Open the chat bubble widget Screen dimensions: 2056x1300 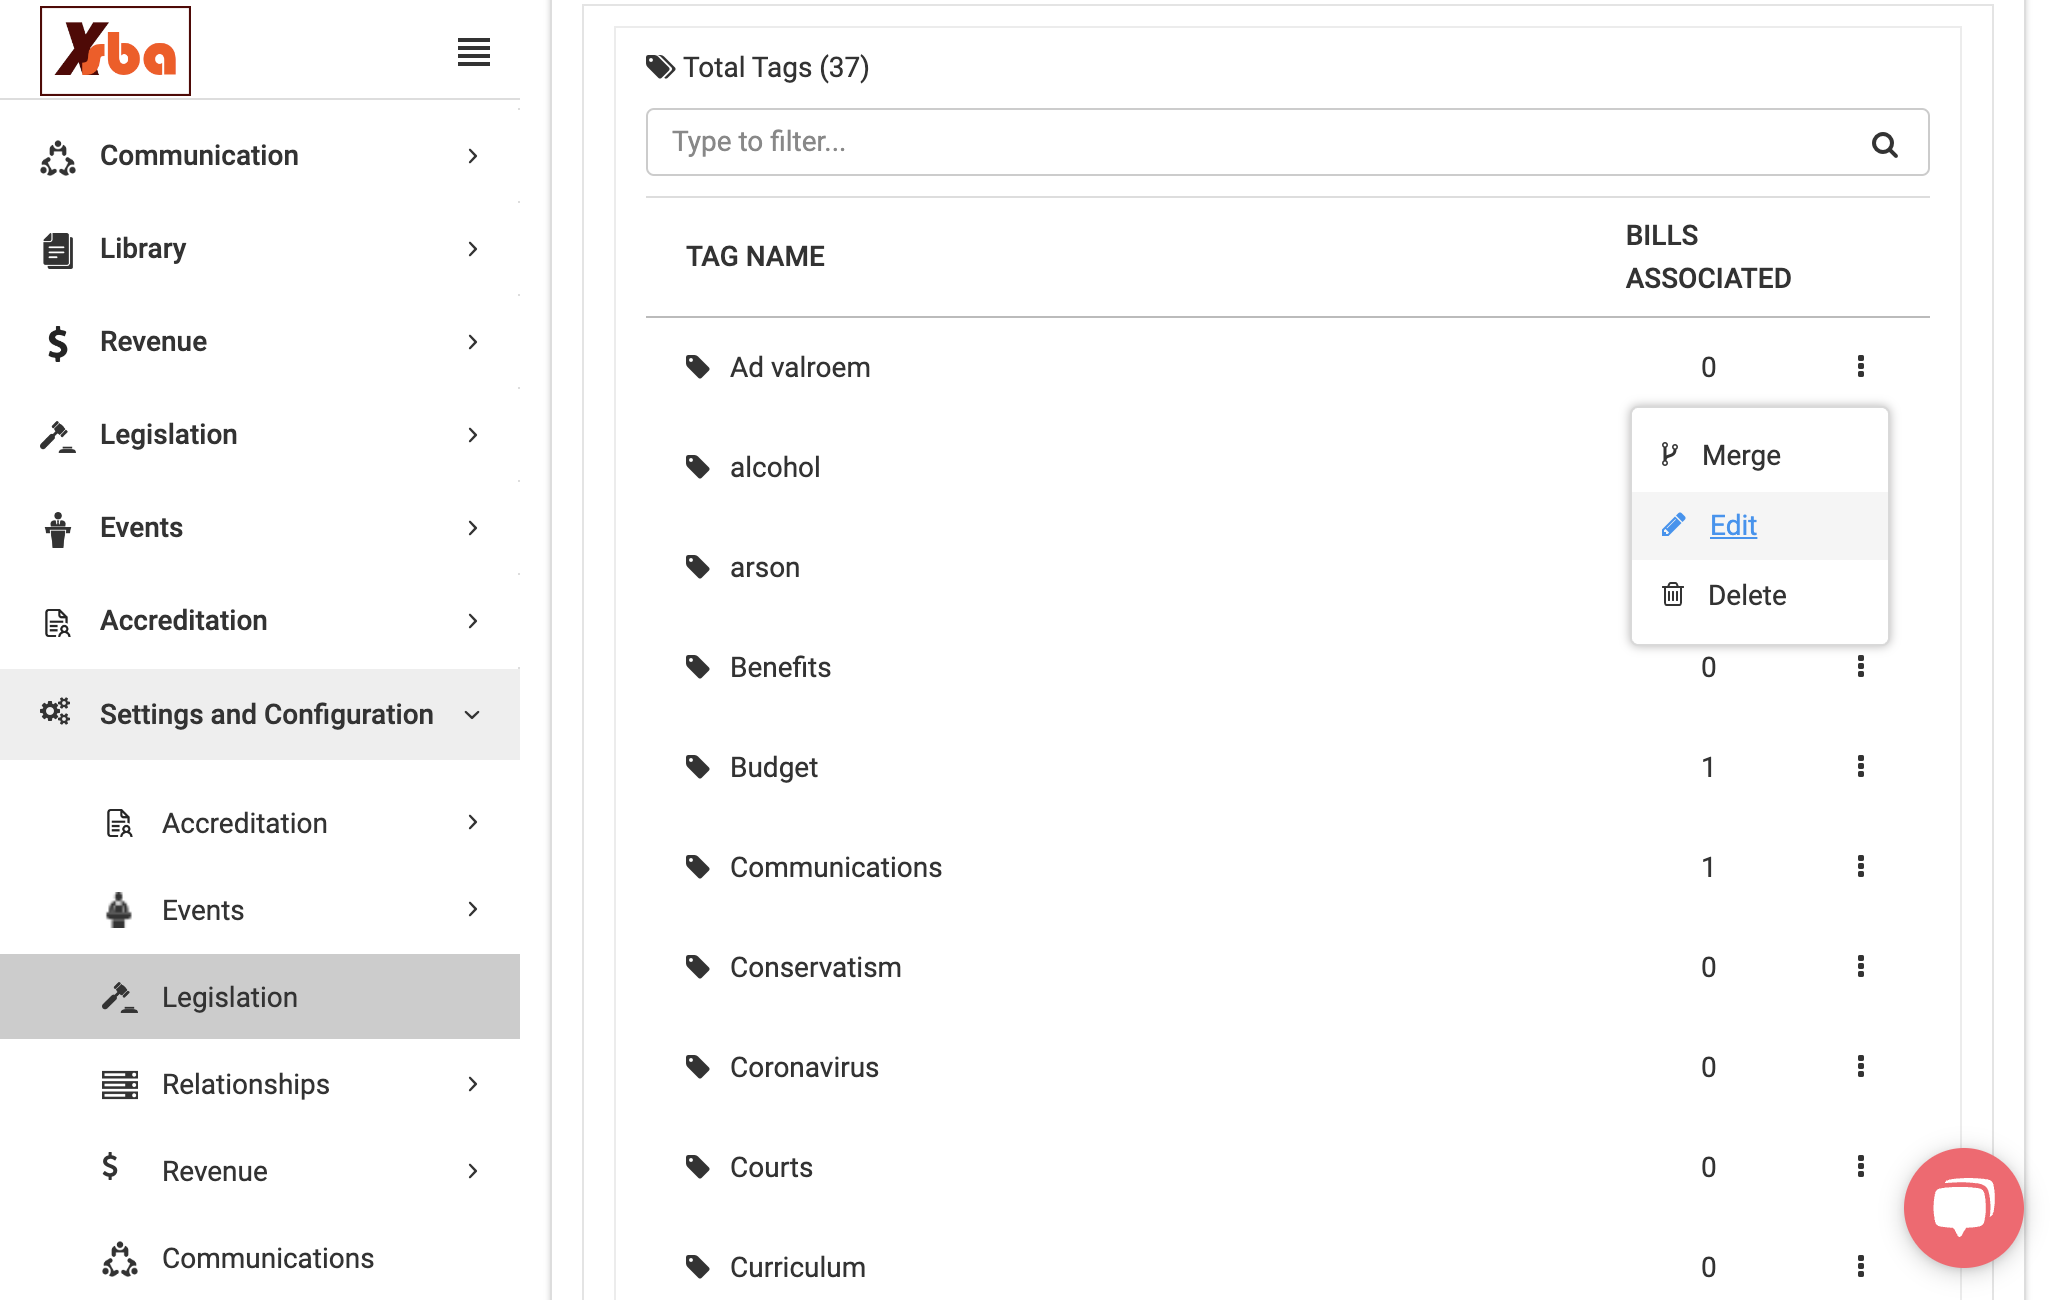(x=1963, y=1208)
